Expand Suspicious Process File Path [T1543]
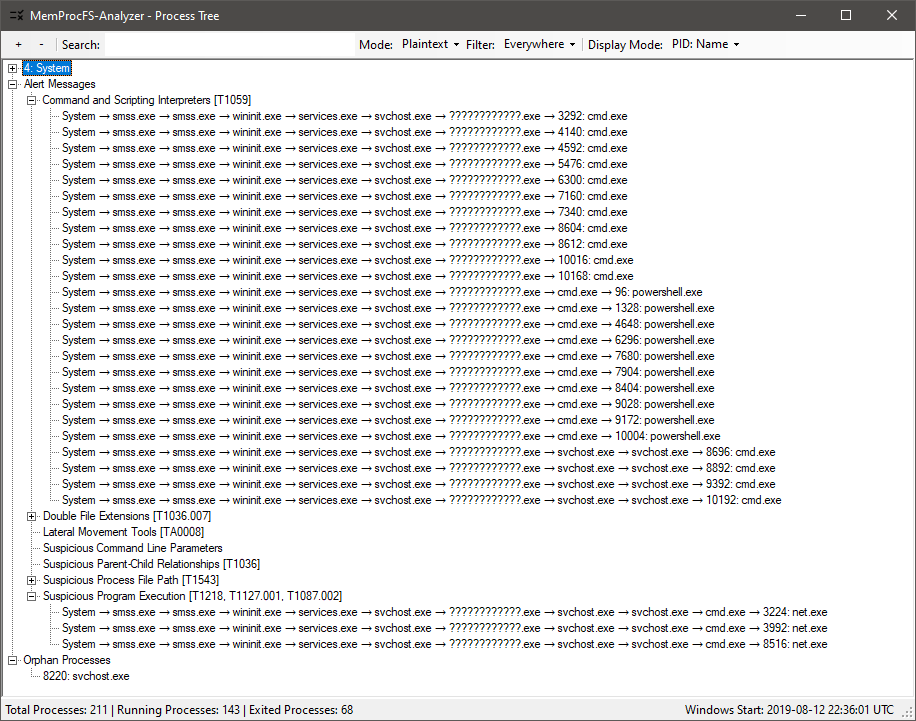This screenshot has height=721, width=916. tap(32, 581)
